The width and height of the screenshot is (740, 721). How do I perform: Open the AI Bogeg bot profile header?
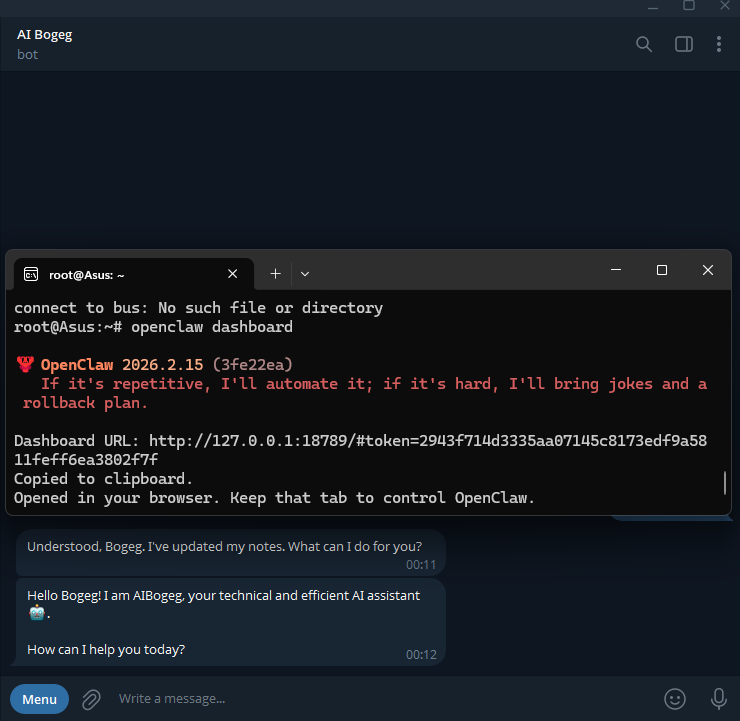(45, 44)
